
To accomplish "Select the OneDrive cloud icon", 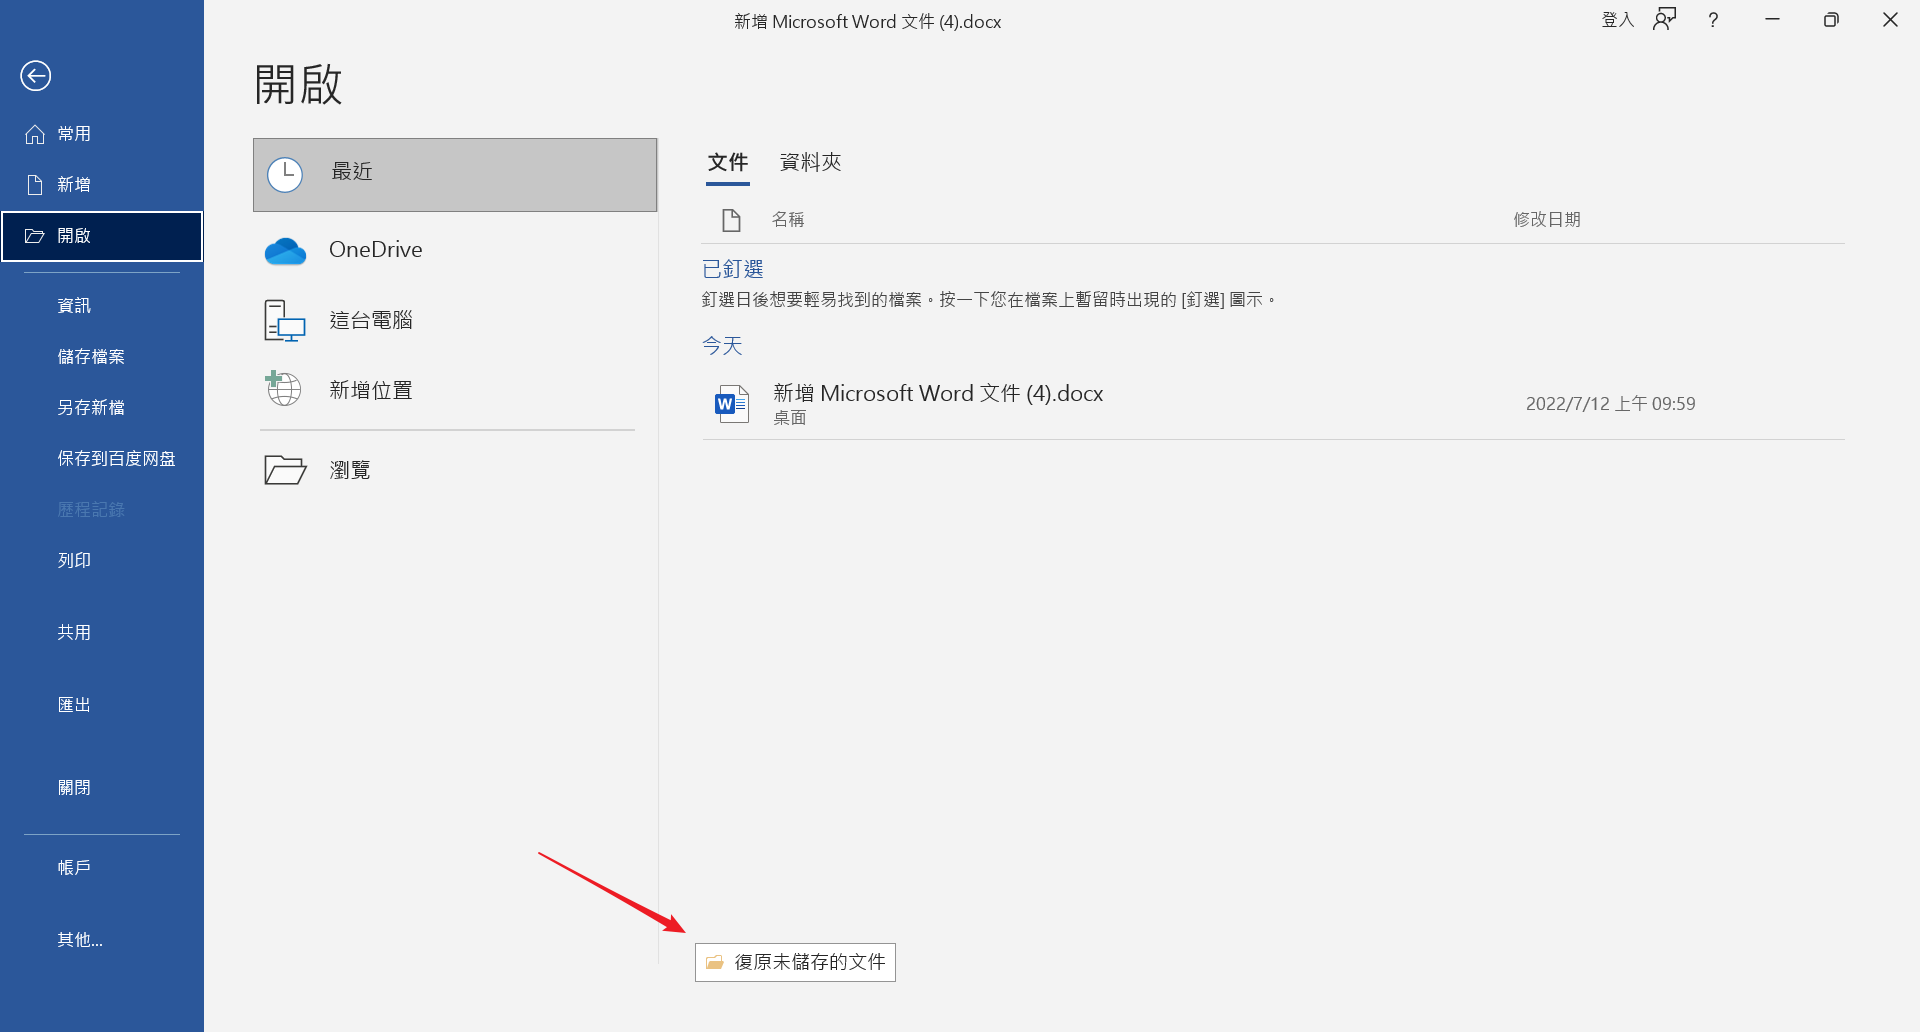I will tap(285, 250).
